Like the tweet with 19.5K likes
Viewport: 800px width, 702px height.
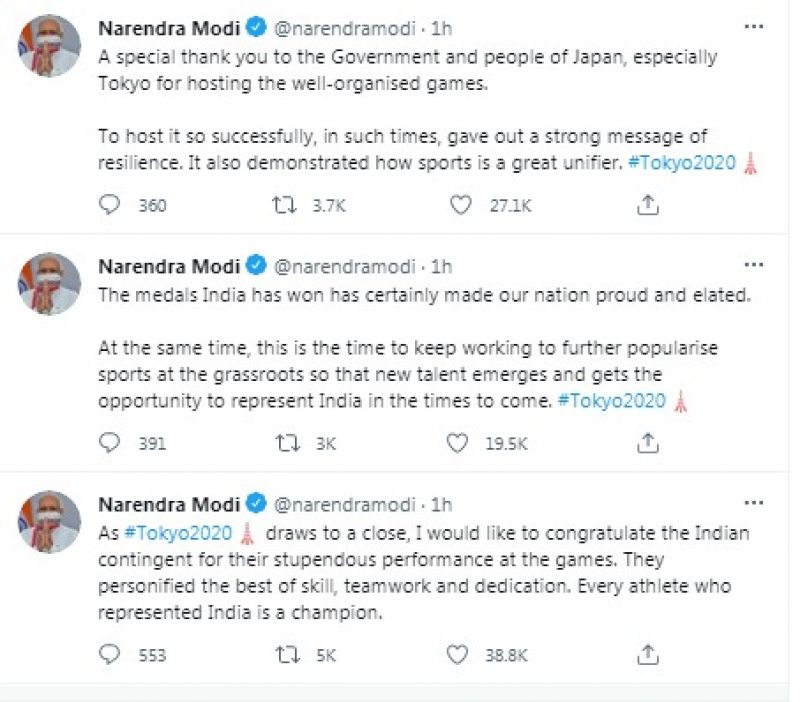(x=460, y=441)
